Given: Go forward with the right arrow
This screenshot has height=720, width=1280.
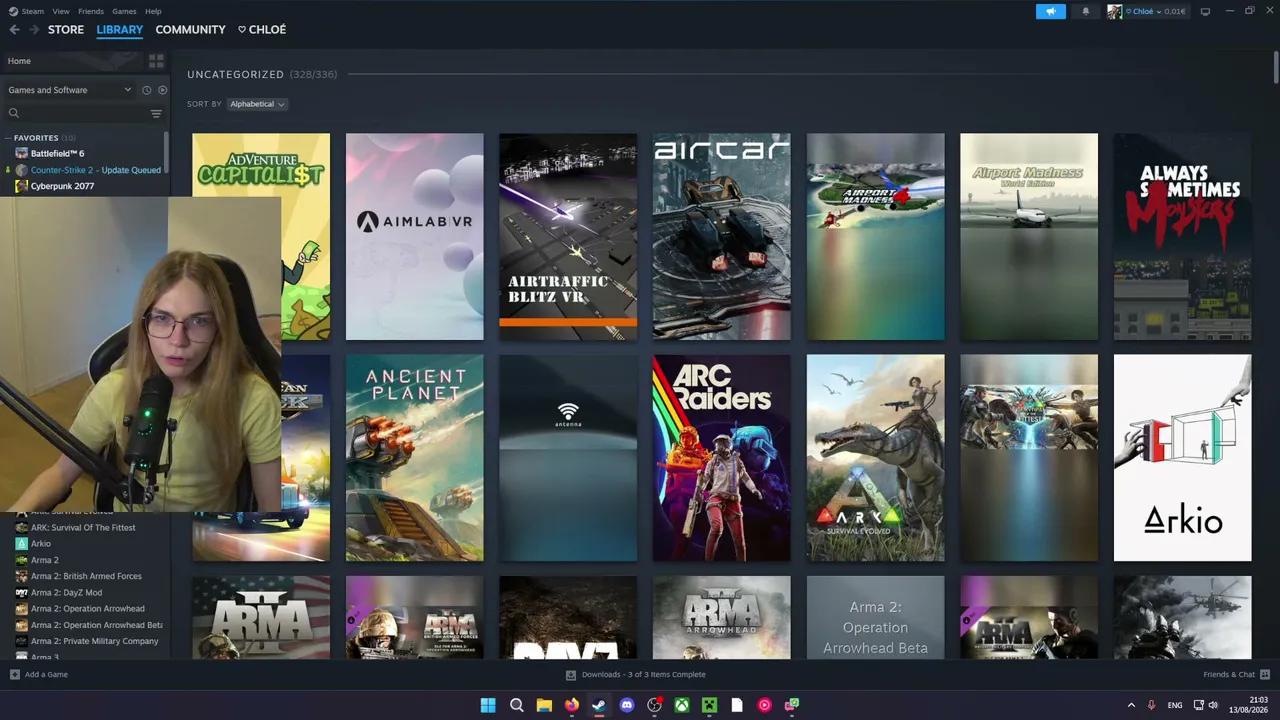Looking at the screenshot, I should coord(34,30).
